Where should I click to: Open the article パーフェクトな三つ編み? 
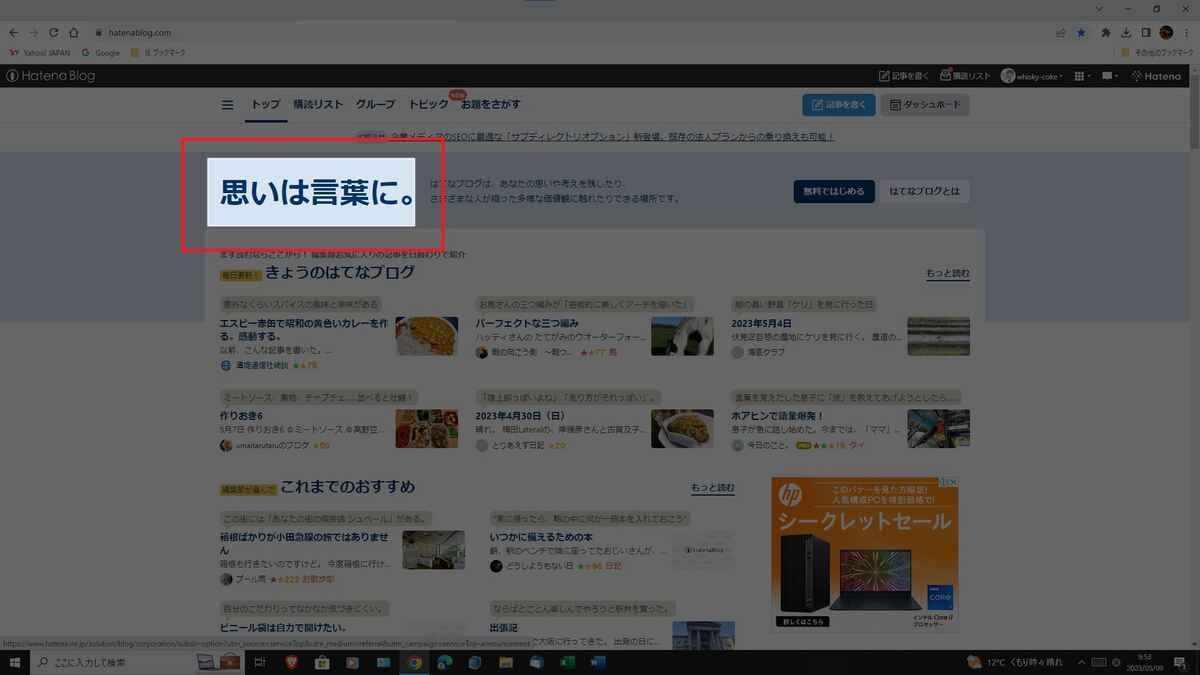click(x=527, y=324)
